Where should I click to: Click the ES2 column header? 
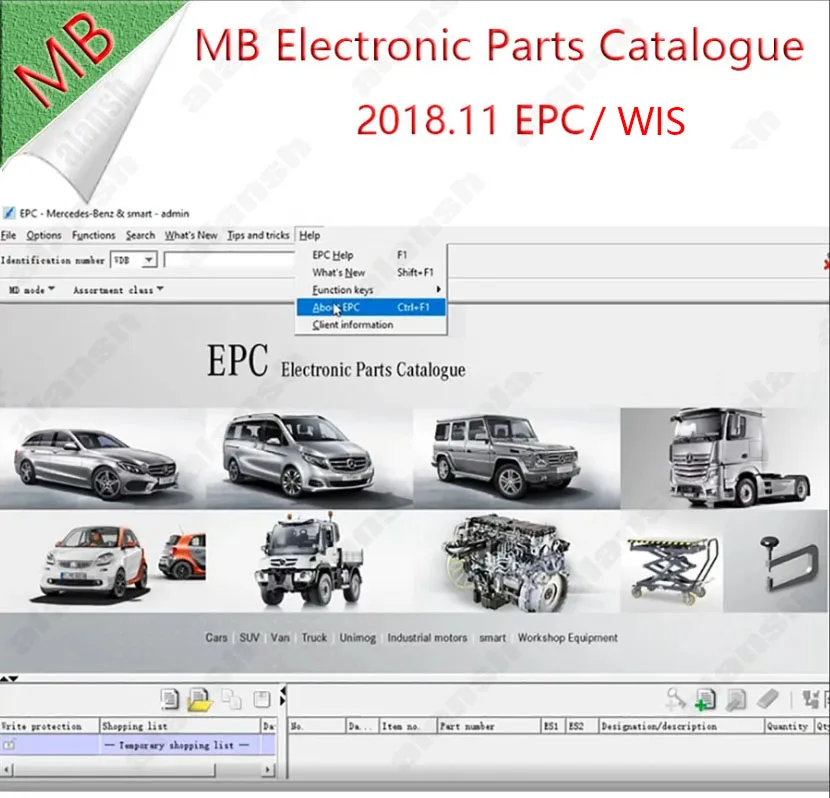point(581,726)
